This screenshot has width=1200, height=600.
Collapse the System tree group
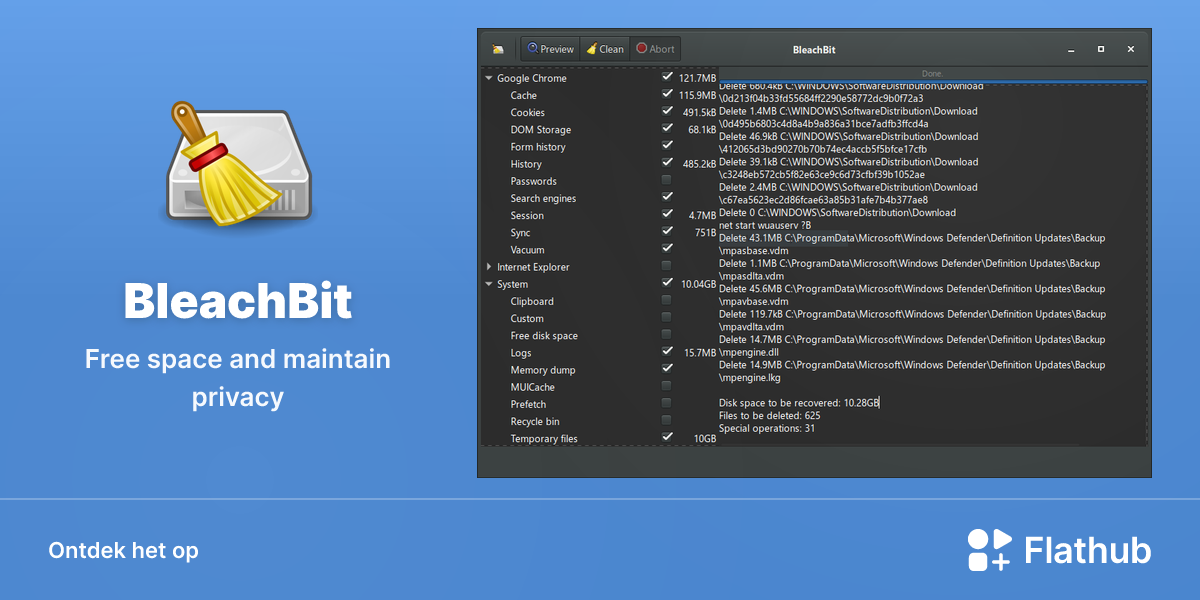click(x=489, y=284)
